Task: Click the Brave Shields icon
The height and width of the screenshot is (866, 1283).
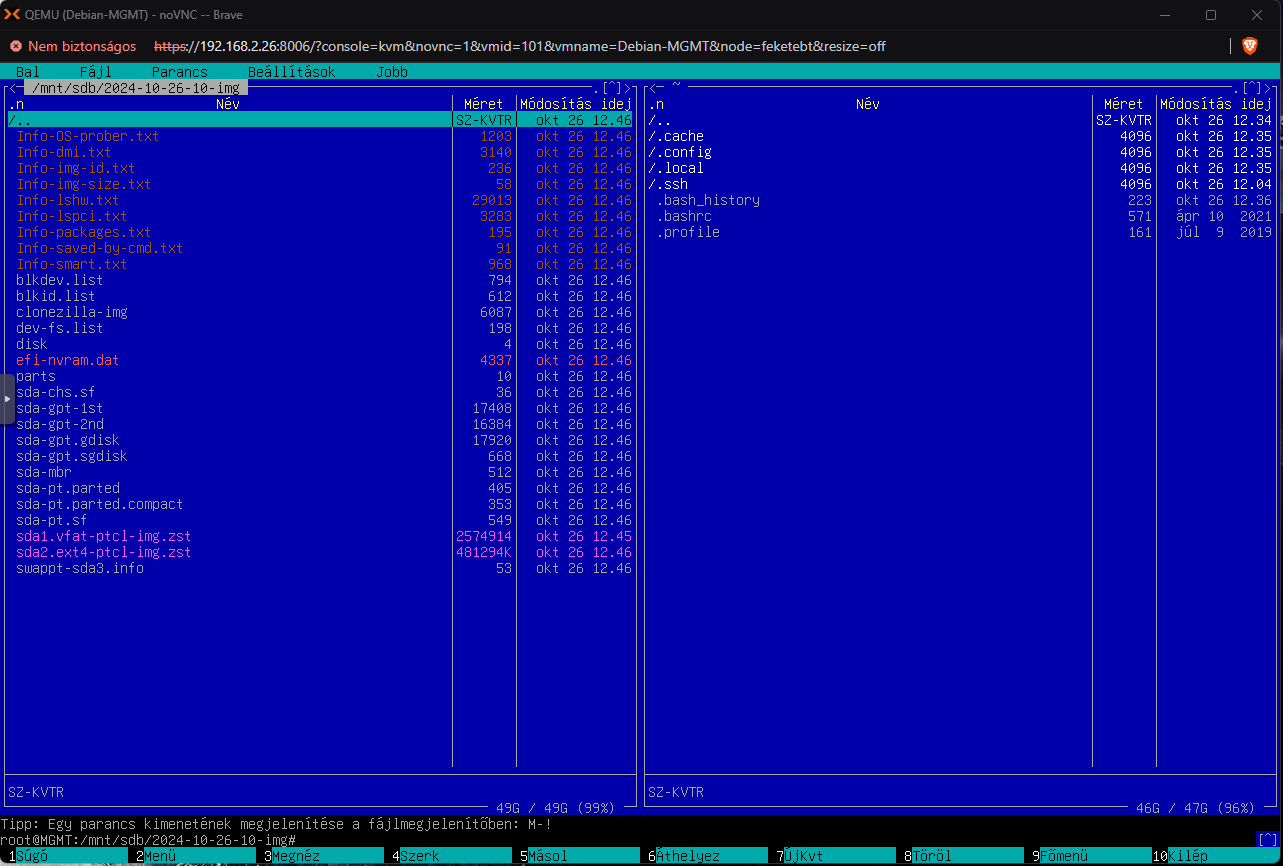Action: tap(1250, 46)
